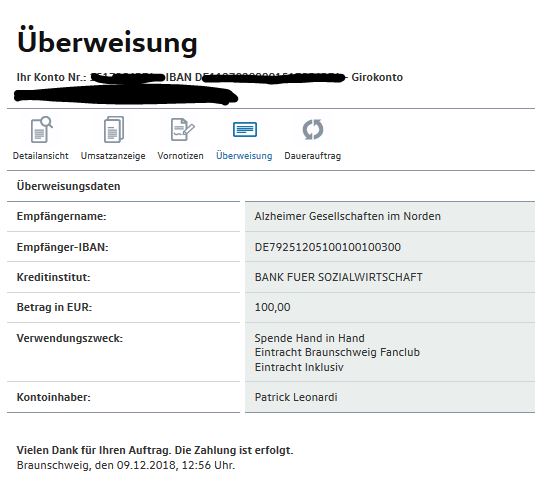
Task: Select account holder Patrick Leonardi
Action: point(296,397)
